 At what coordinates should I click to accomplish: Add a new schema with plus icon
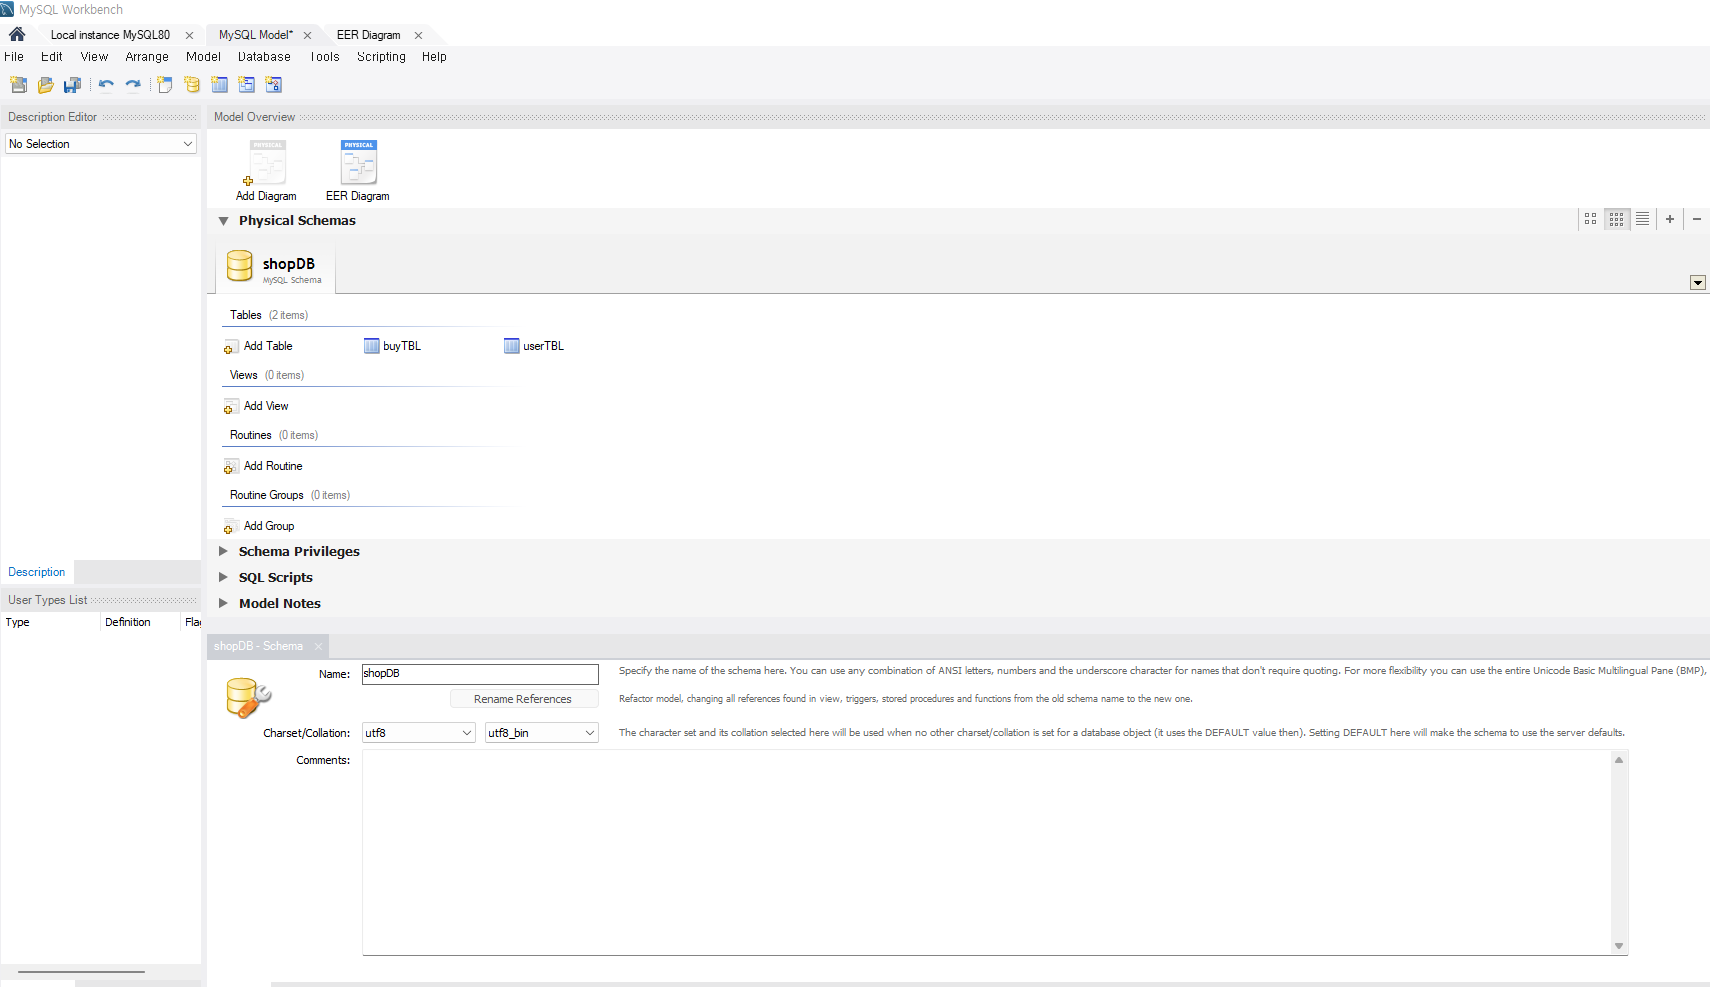click(1670, 219)
